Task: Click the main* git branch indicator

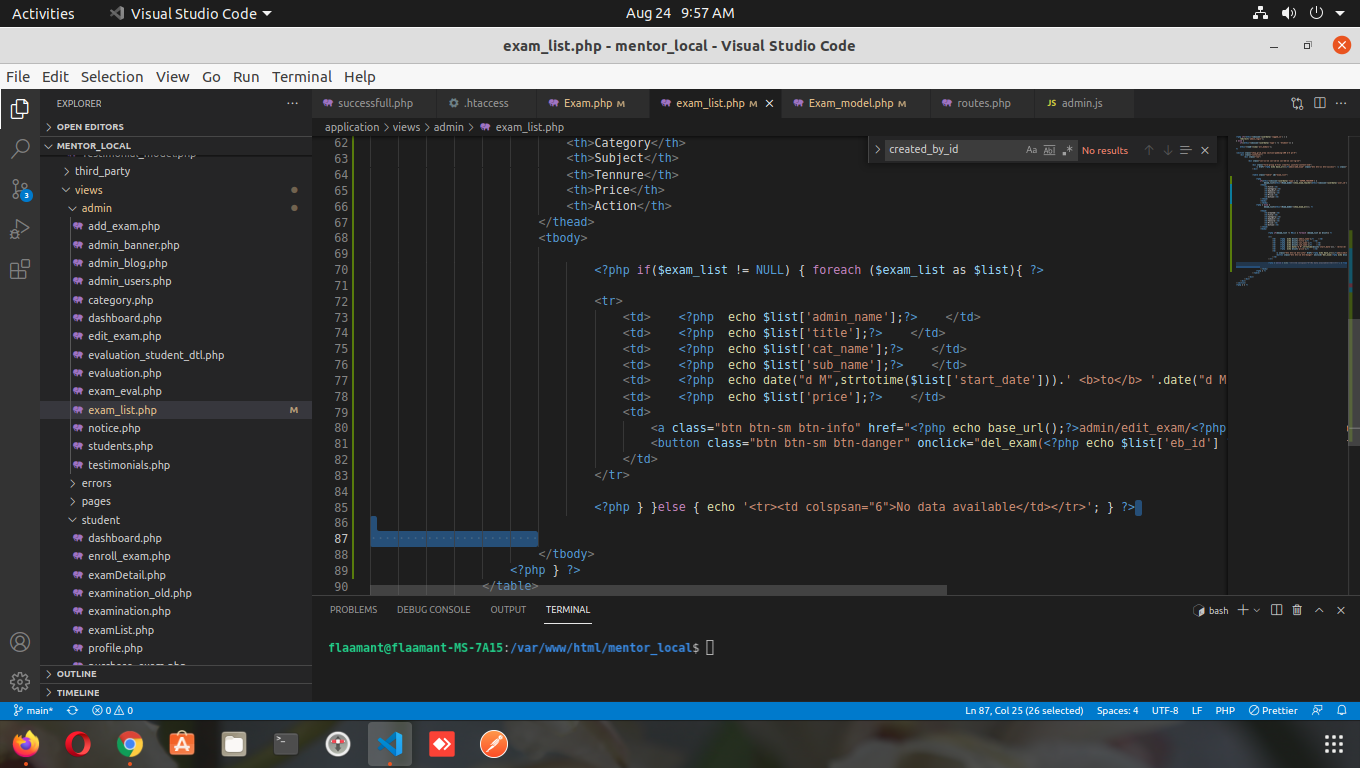Action: 34,711
